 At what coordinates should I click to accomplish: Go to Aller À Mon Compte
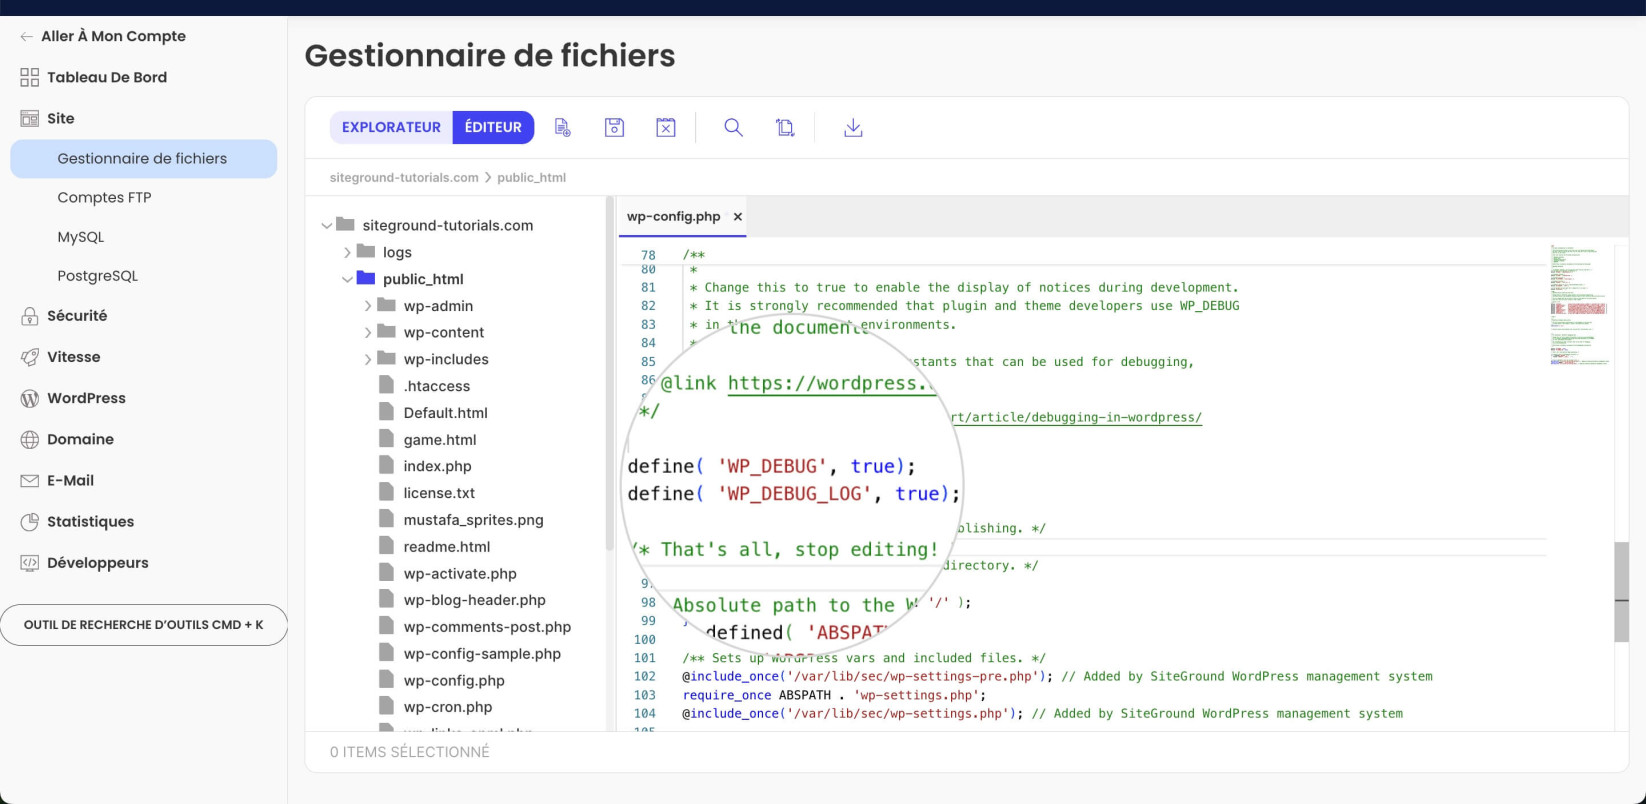click(113, 36)
